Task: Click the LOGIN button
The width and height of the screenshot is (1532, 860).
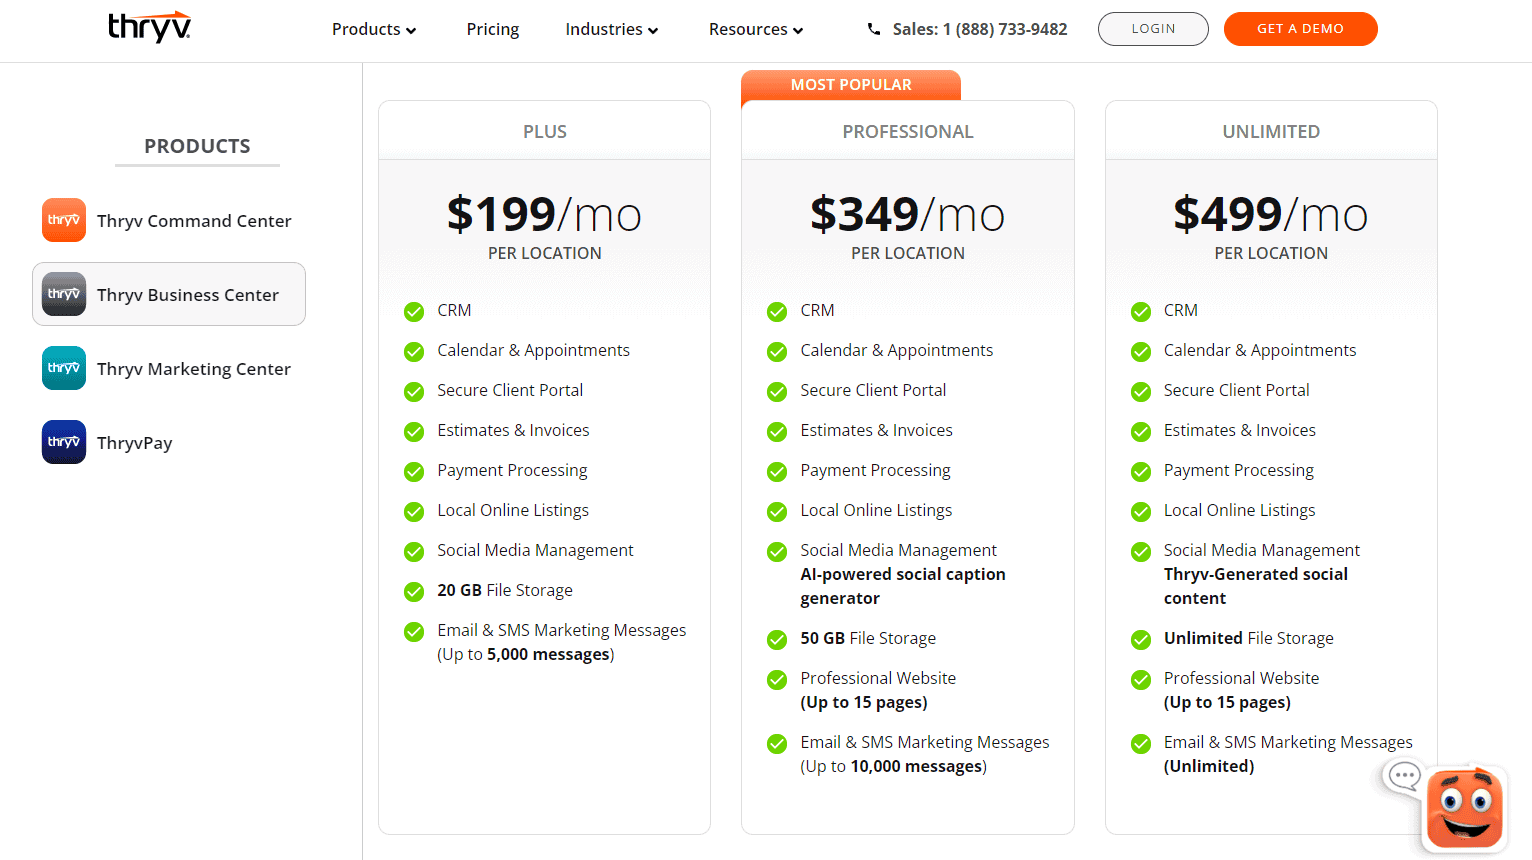Action: 1152,29
